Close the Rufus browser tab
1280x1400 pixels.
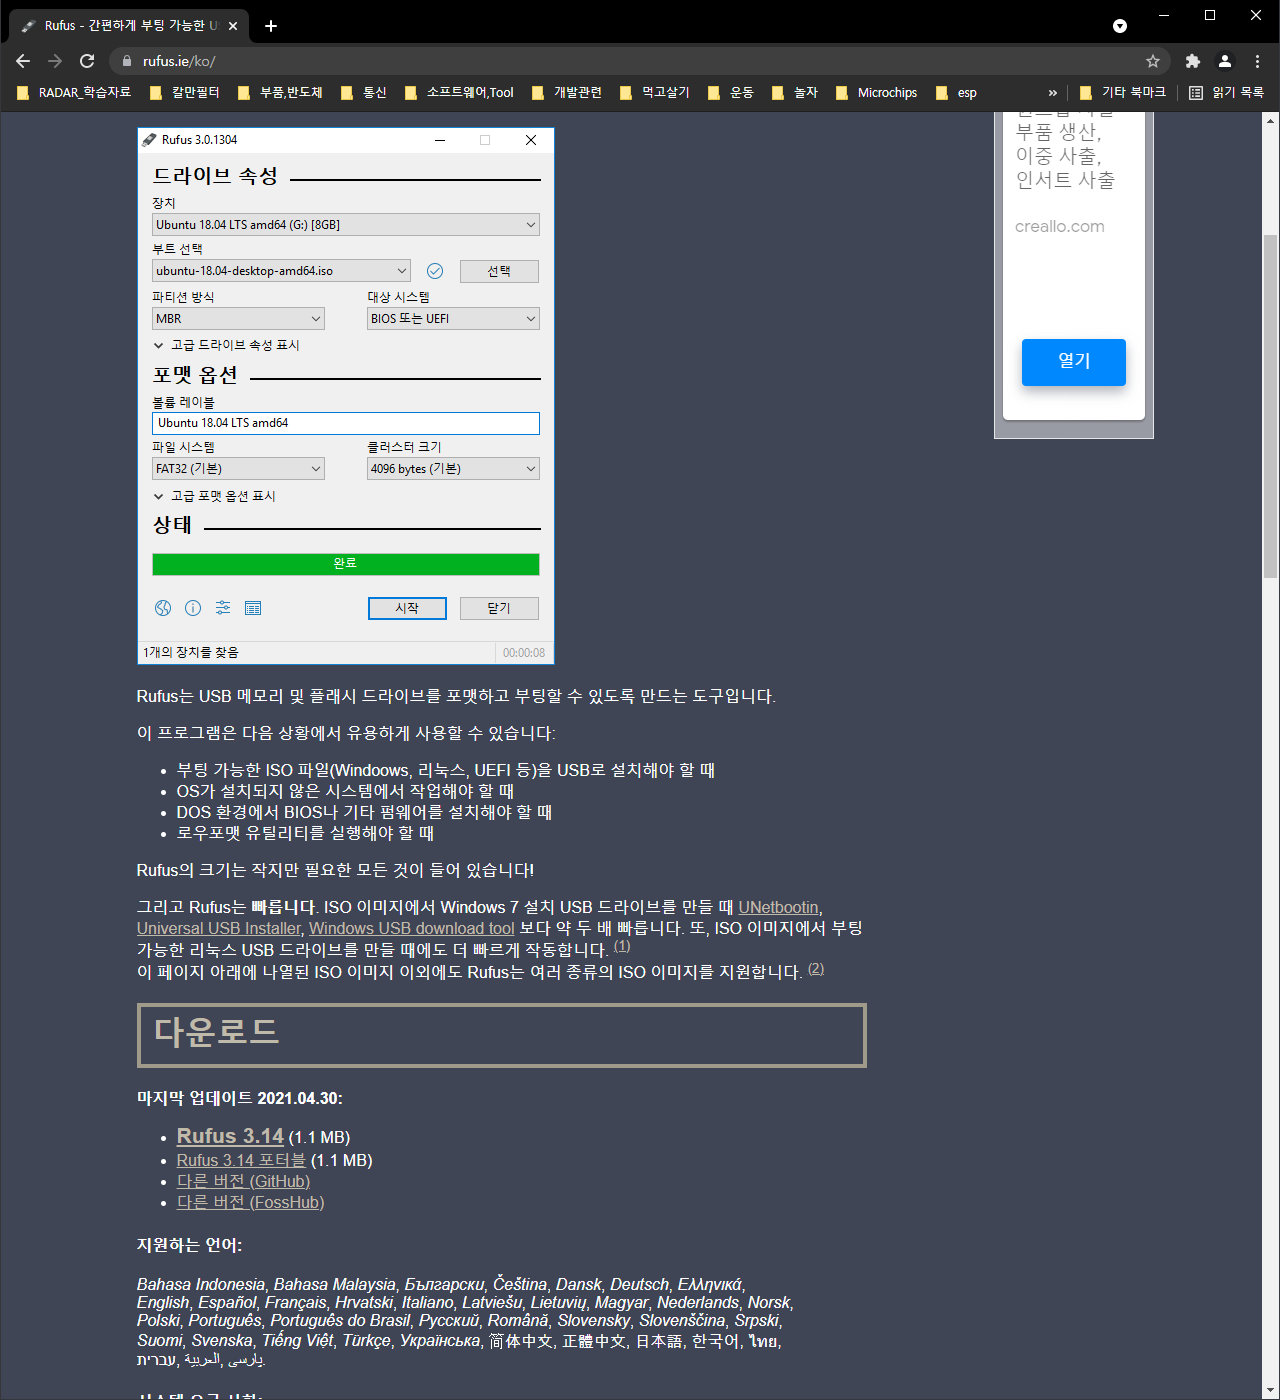click(x=233, y=26)
